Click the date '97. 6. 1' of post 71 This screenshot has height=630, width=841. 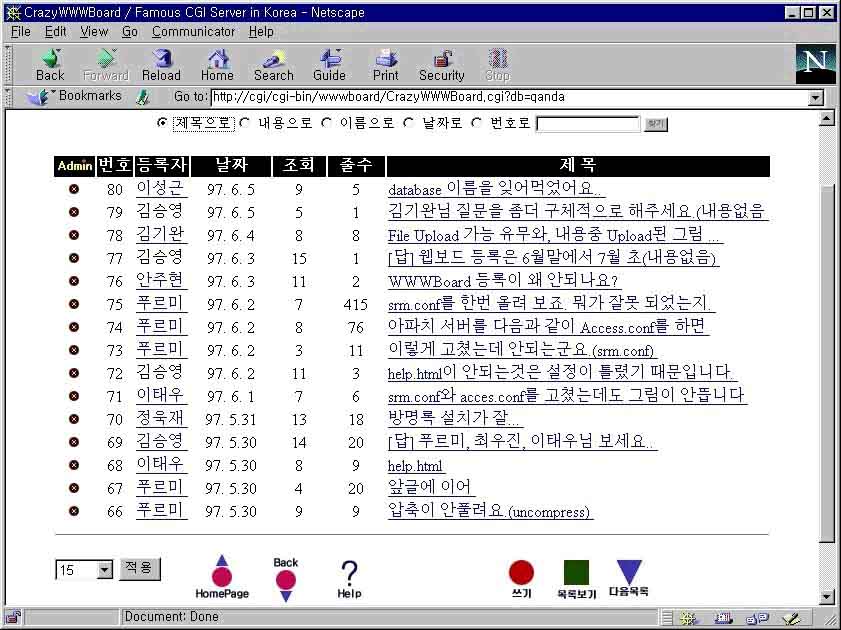(x=231, y=397)
